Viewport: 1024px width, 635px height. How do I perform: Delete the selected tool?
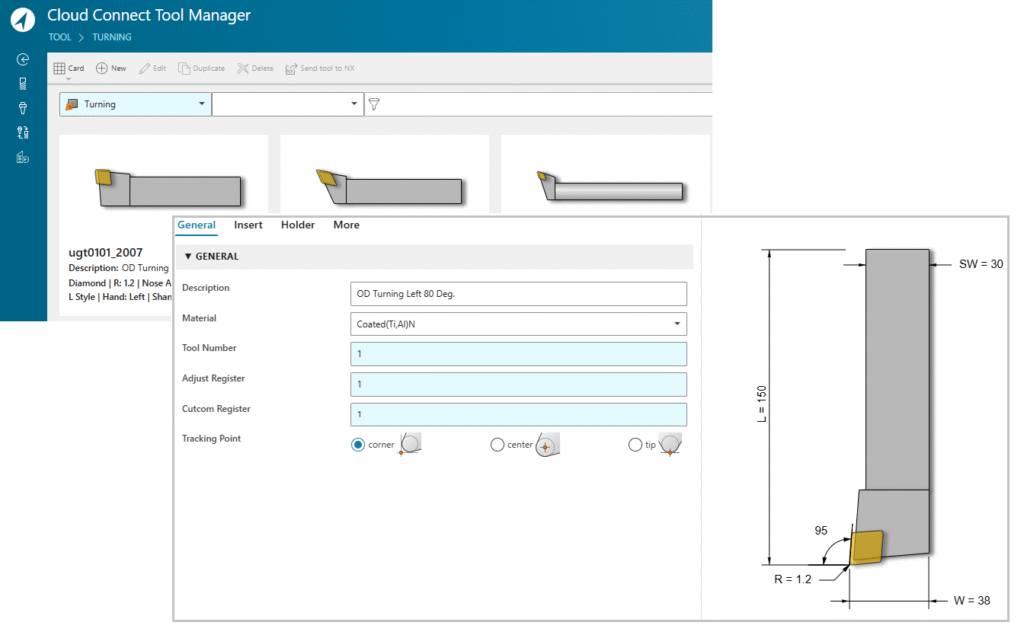255,69
